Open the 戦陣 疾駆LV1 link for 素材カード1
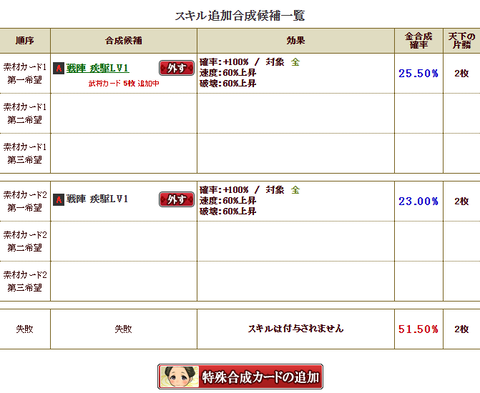The width and height of the screenshot is (480, 393). pos(97,68)
